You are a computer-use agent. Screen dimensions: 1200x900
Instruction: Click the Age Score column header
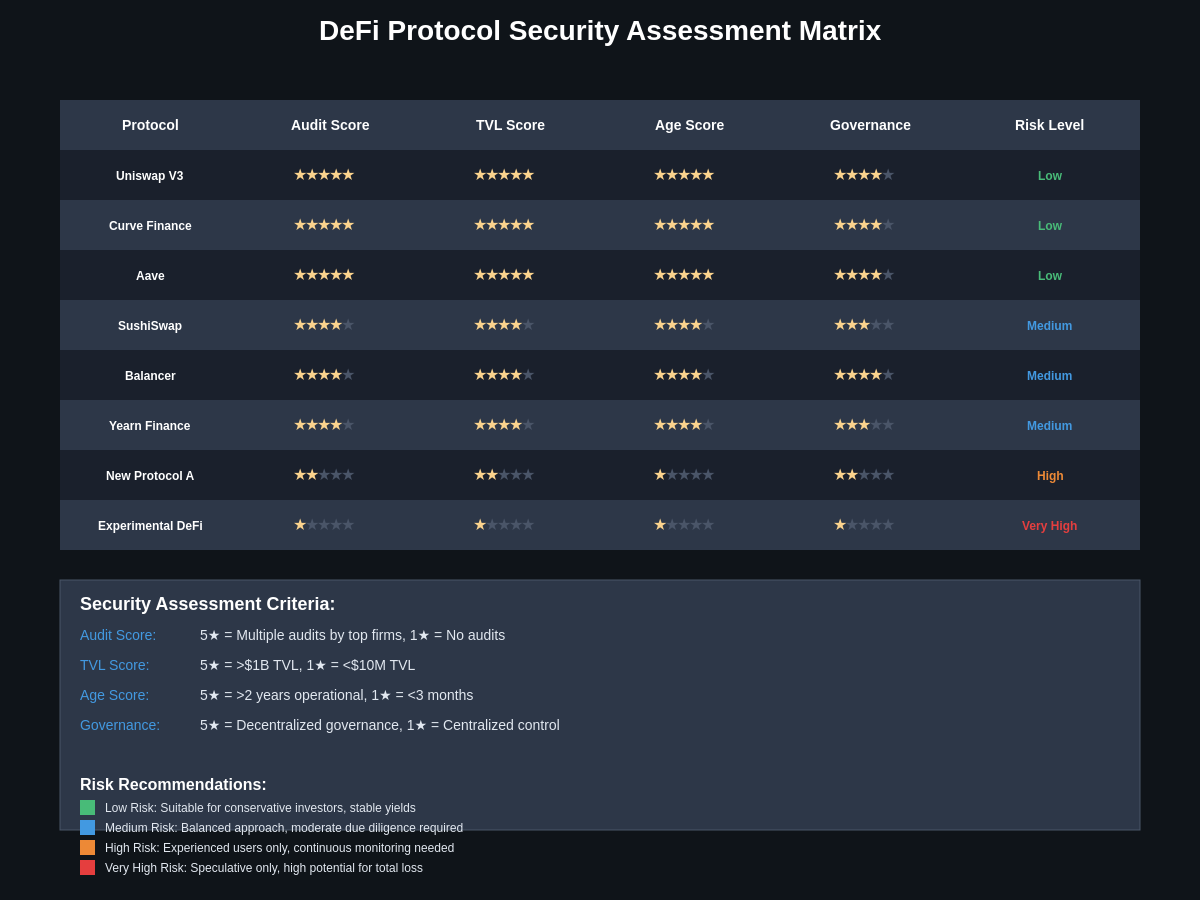[690, 125]
